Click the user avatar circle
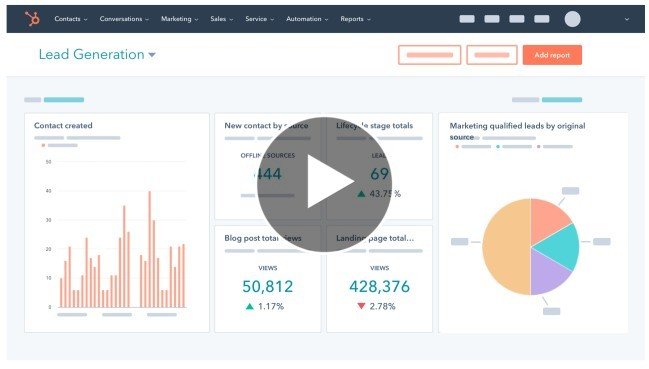Screen dimensions: 649x369 coord(572,19)
